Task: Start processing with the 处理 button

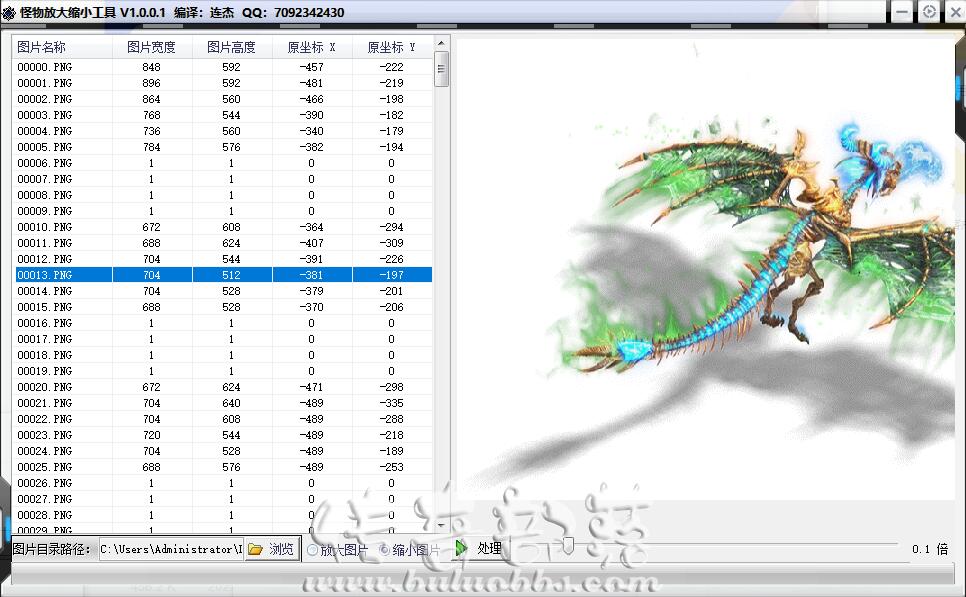Action: pos(479,548)
